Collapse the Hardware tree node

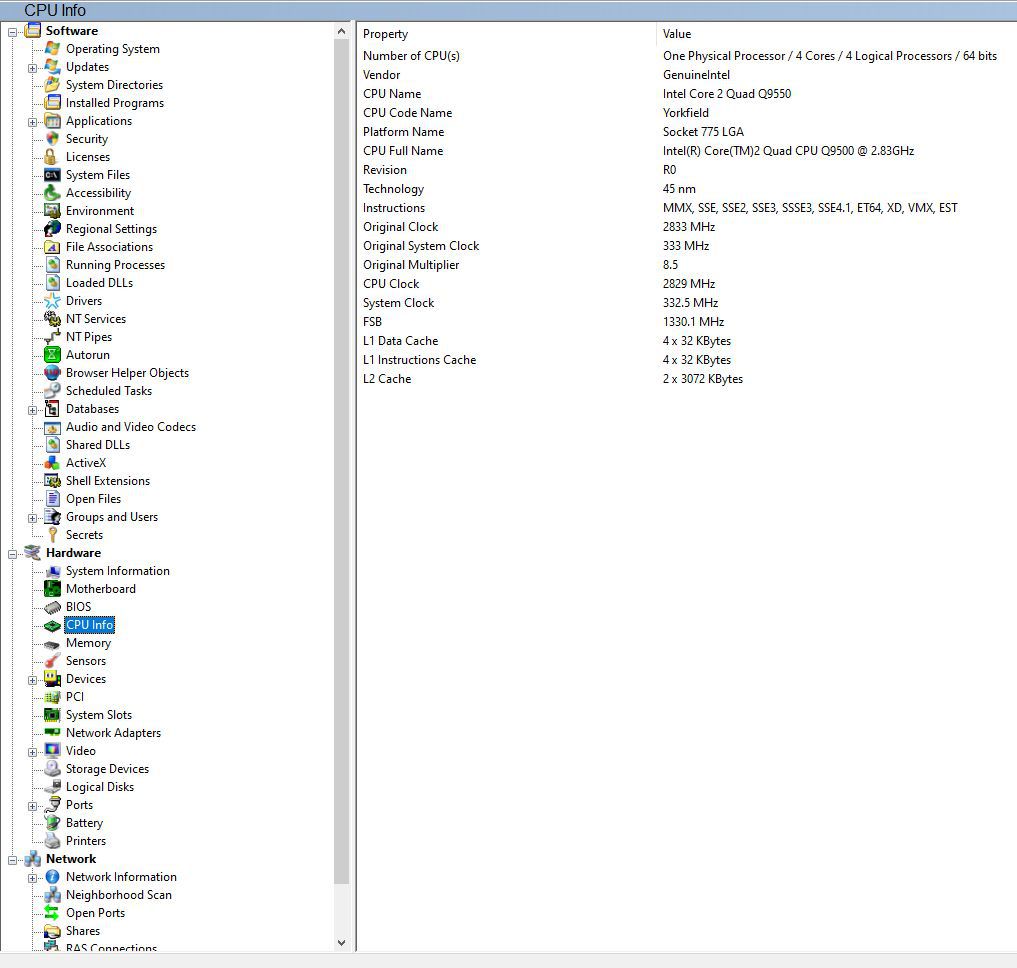tap(12, 554)
